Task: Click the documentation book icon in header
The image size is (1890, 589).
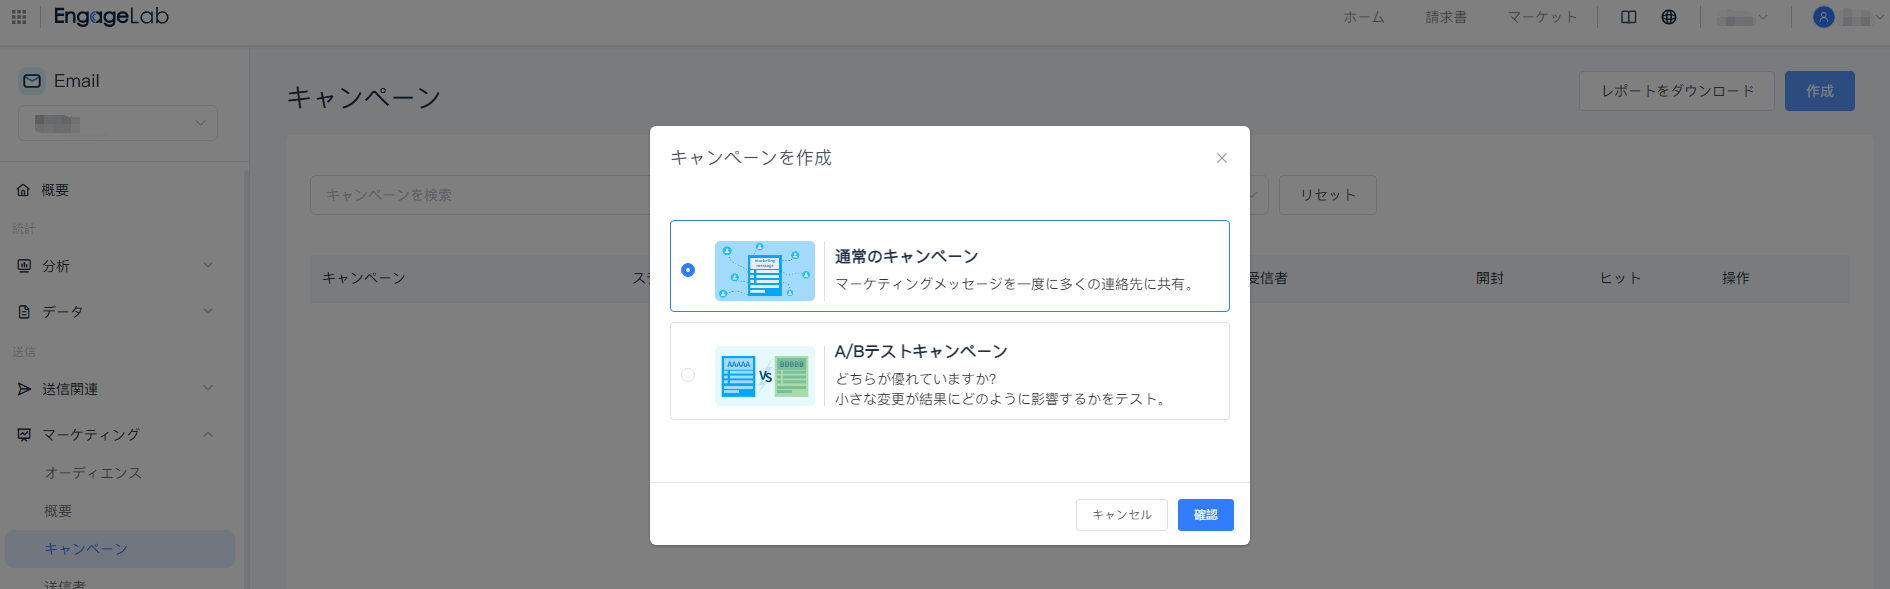Action: point(1628,17)
